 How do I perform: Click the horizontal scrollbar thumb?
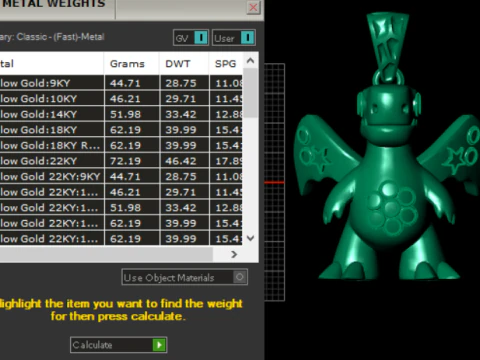pos(106,254)
